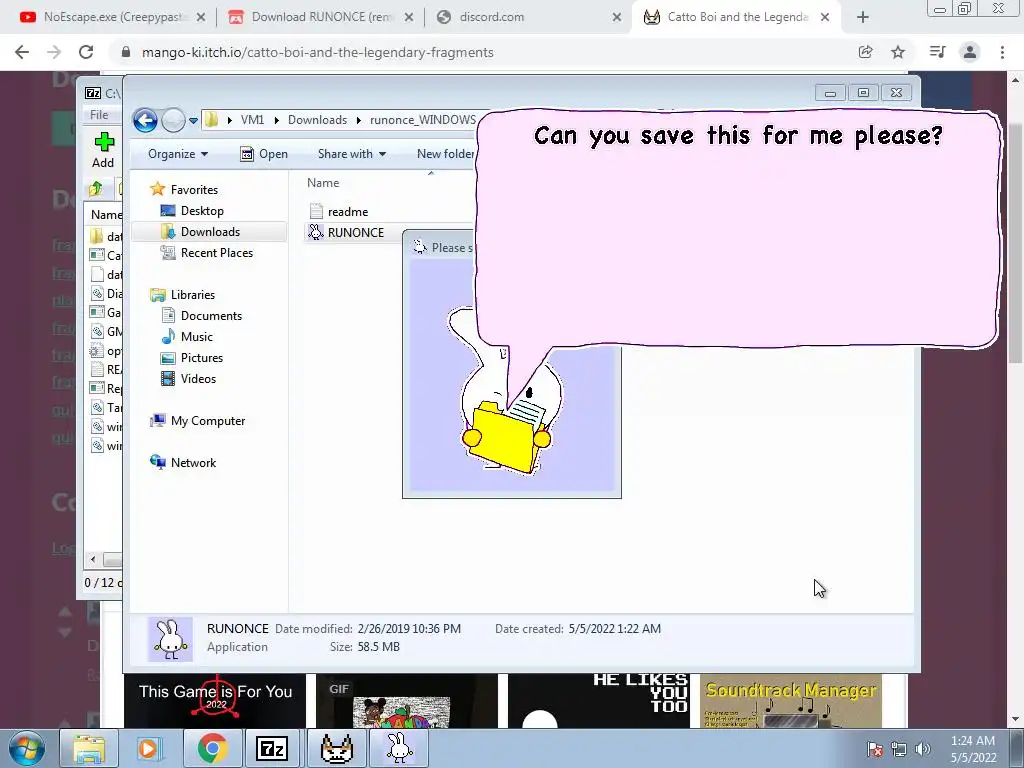Image resolution: width=1024 pixels, height=768 pixels.
Task: Click the Name column header
Action: pos(323,183)
